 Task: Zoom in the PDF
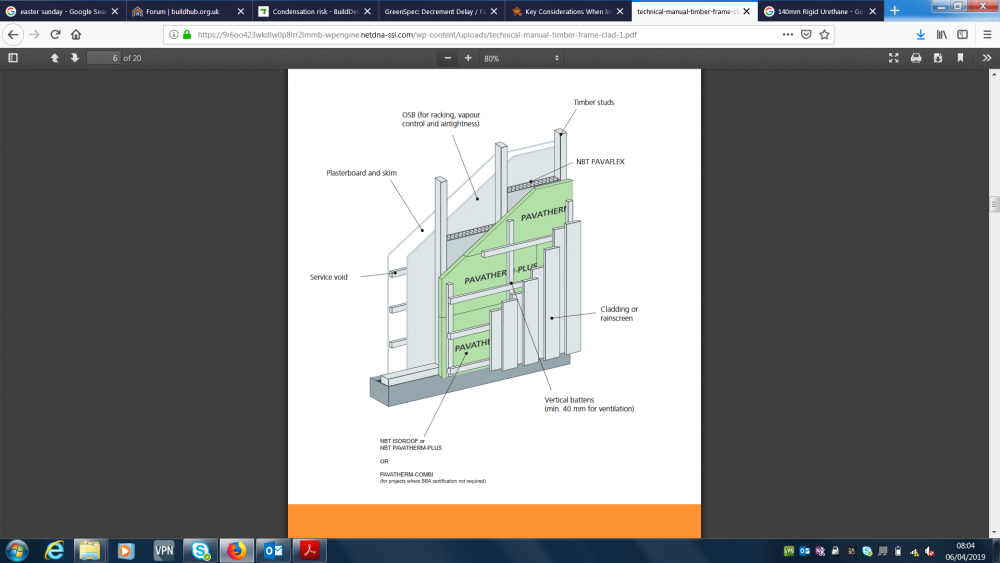tap(468, 58)
